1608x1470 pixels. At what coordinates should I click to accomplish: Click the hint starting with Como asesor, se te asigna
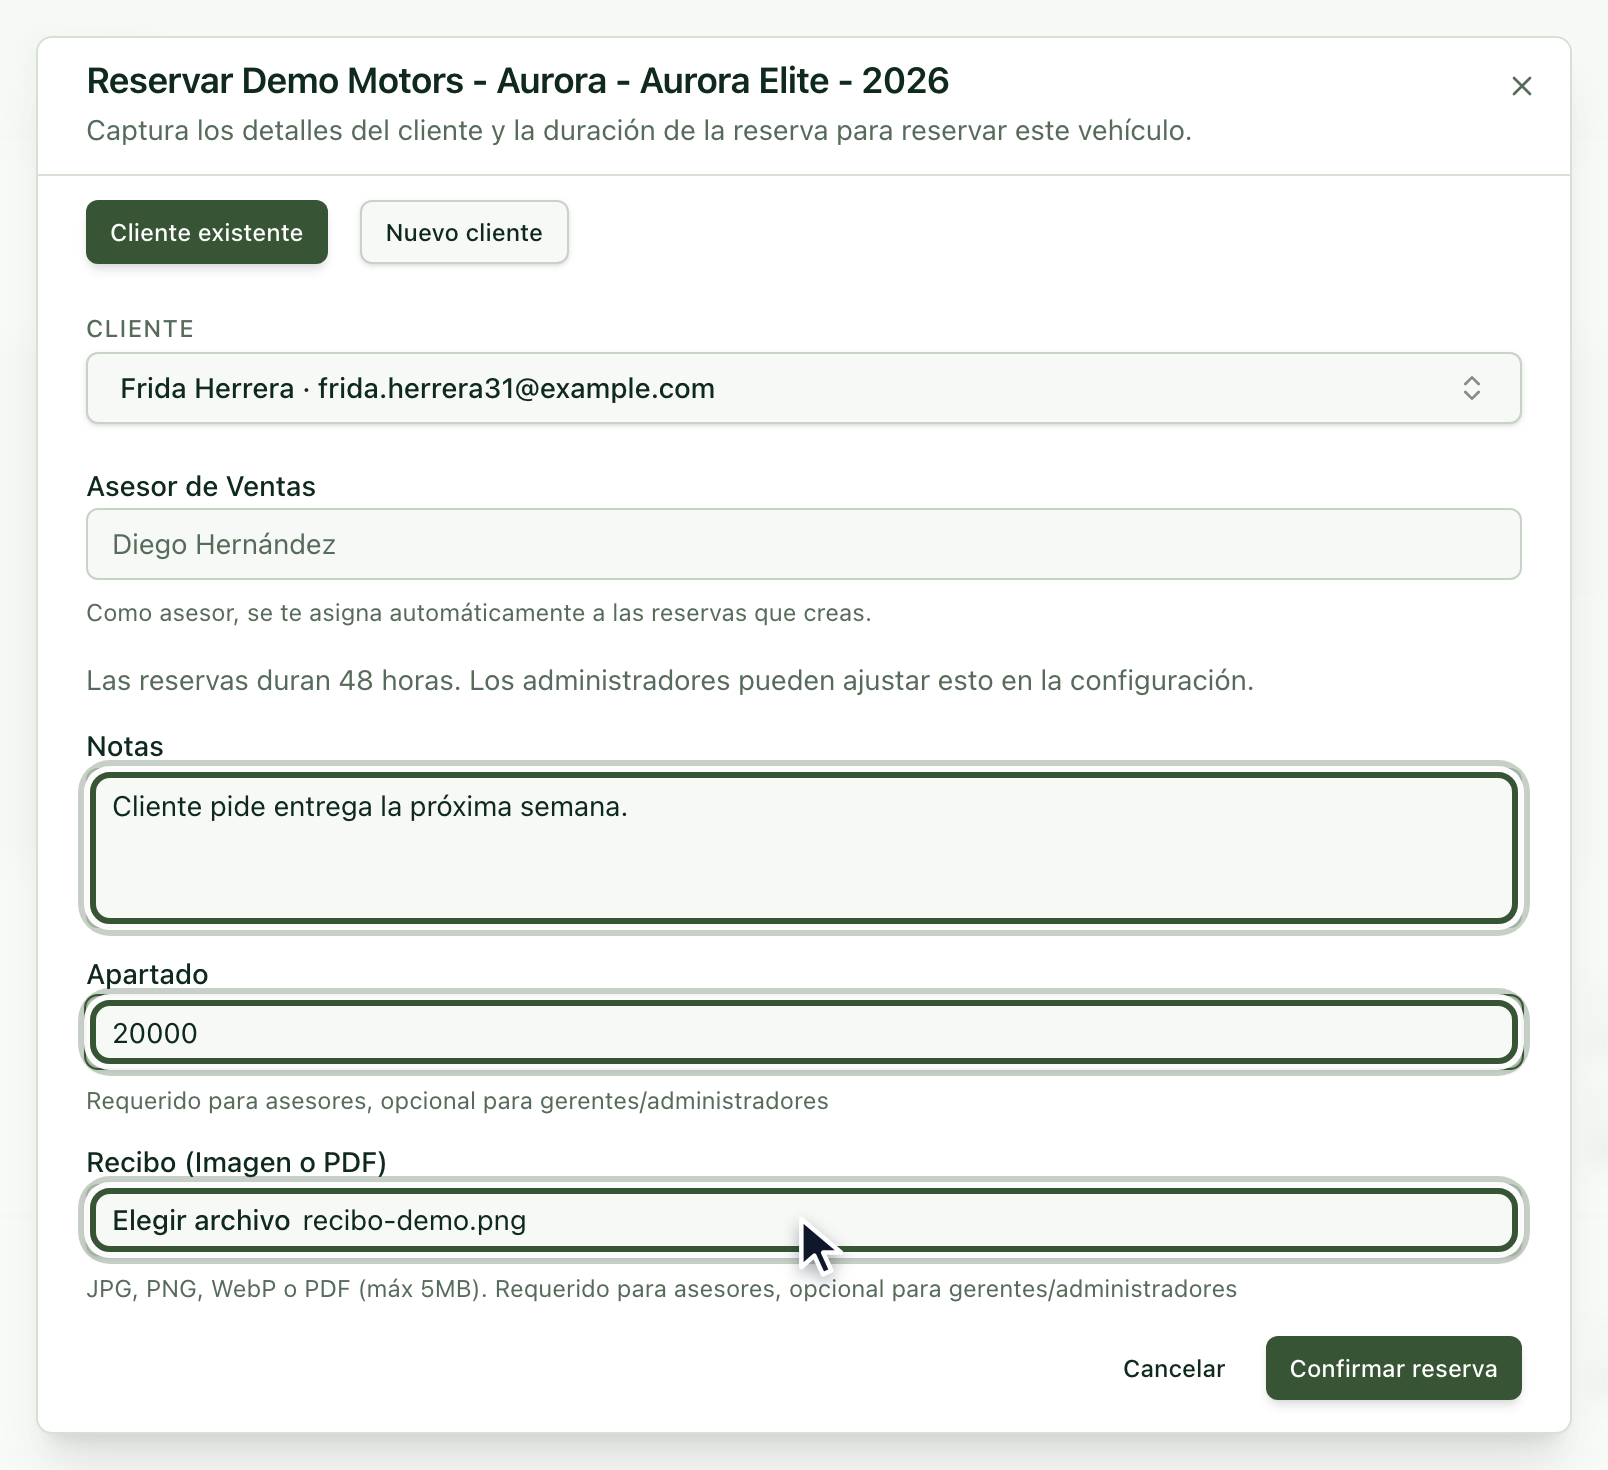479,613
